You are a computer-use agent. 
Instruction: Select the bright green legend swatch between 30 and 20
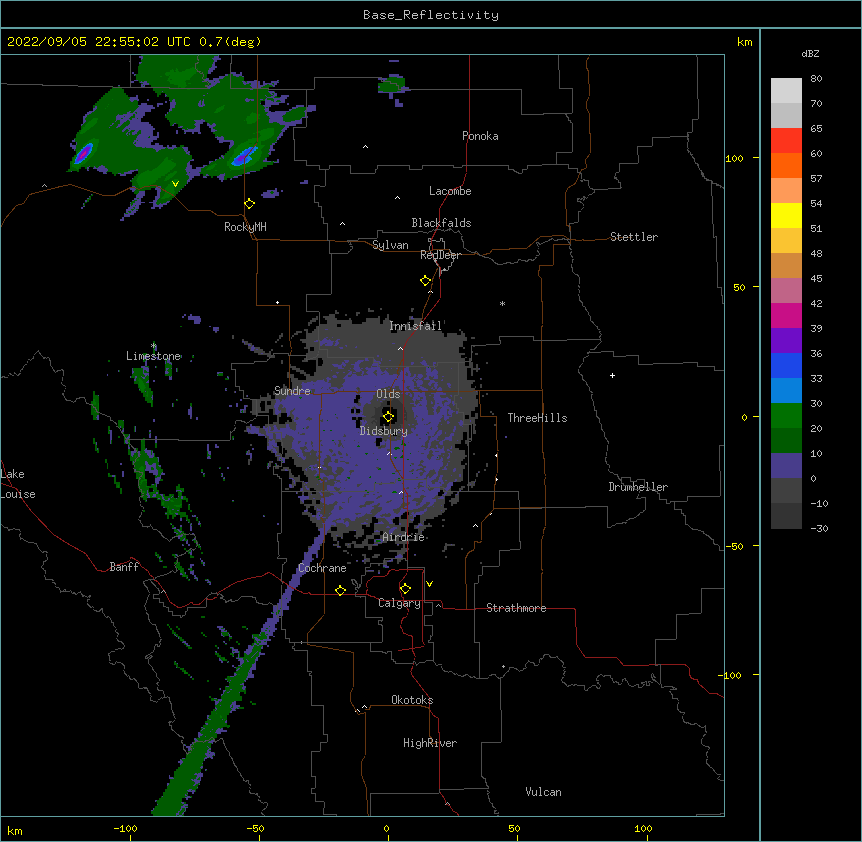(786, 416)
